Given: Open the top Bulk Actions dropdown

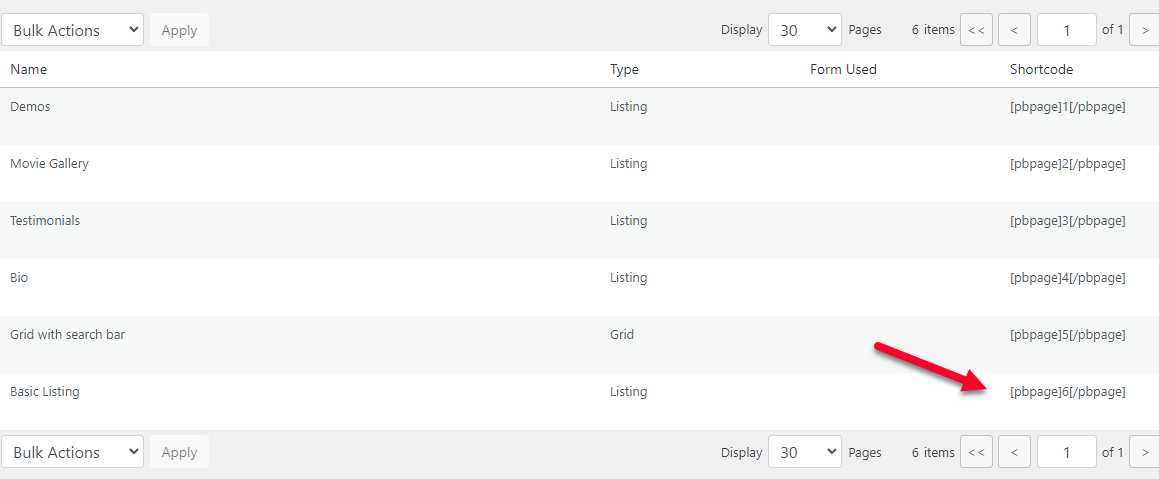Looking at the screenshot, I should click(72, 30).
